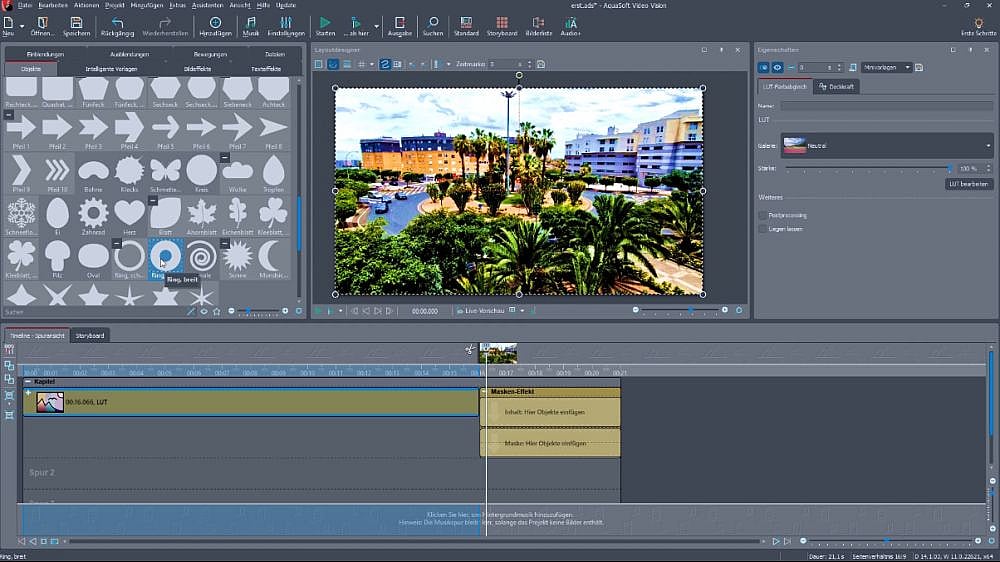Click the Ausgabe export icon
1000x562 pixels.
point(400,22)
